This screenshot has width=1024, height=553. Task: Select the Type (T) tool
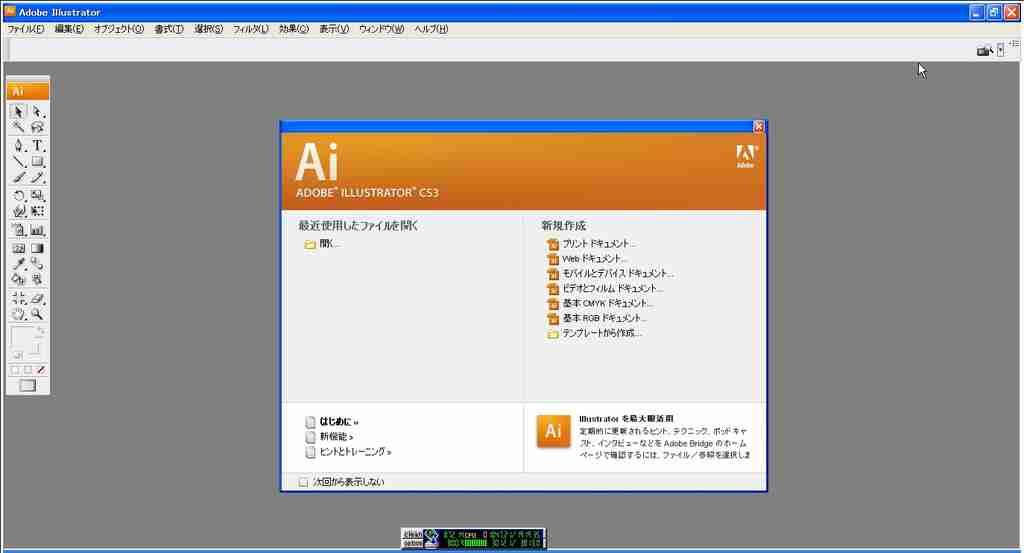tap(37, 145)
